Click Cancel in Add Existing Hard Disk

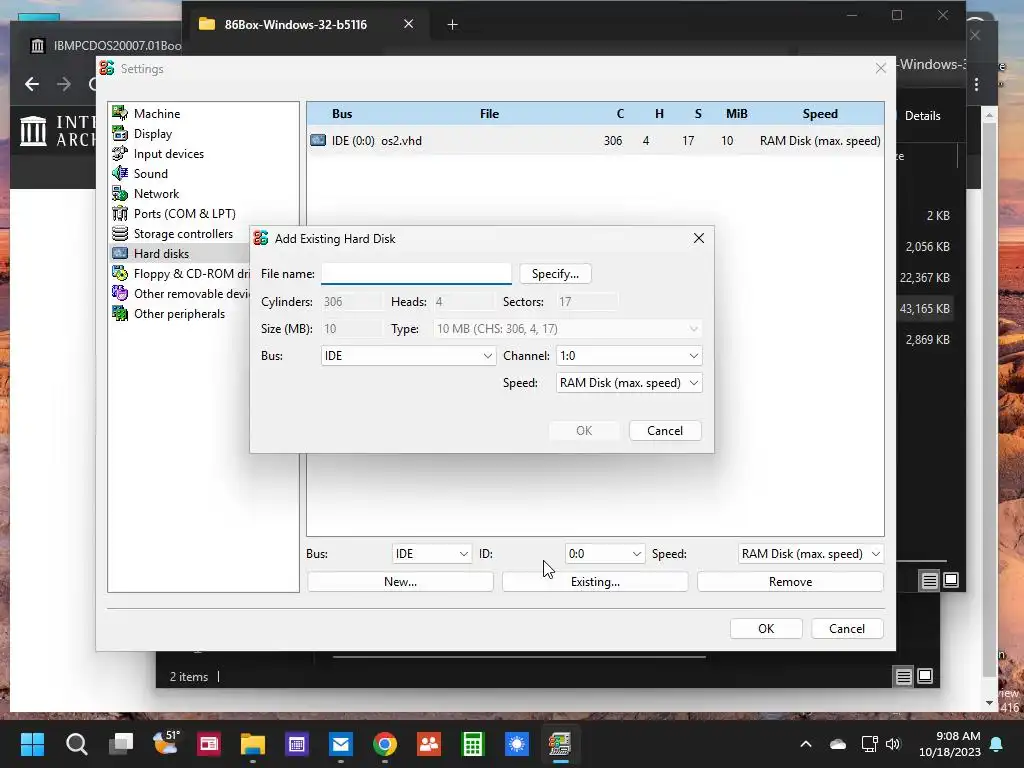coord(665,430)
